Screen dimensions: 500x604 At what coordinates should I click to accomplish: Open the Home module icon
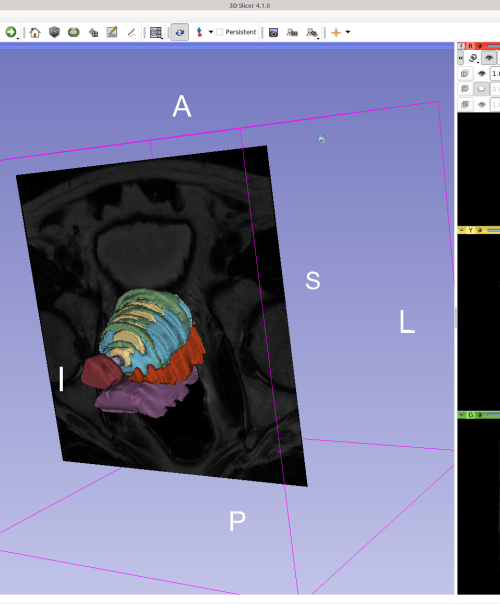(35, 32)
